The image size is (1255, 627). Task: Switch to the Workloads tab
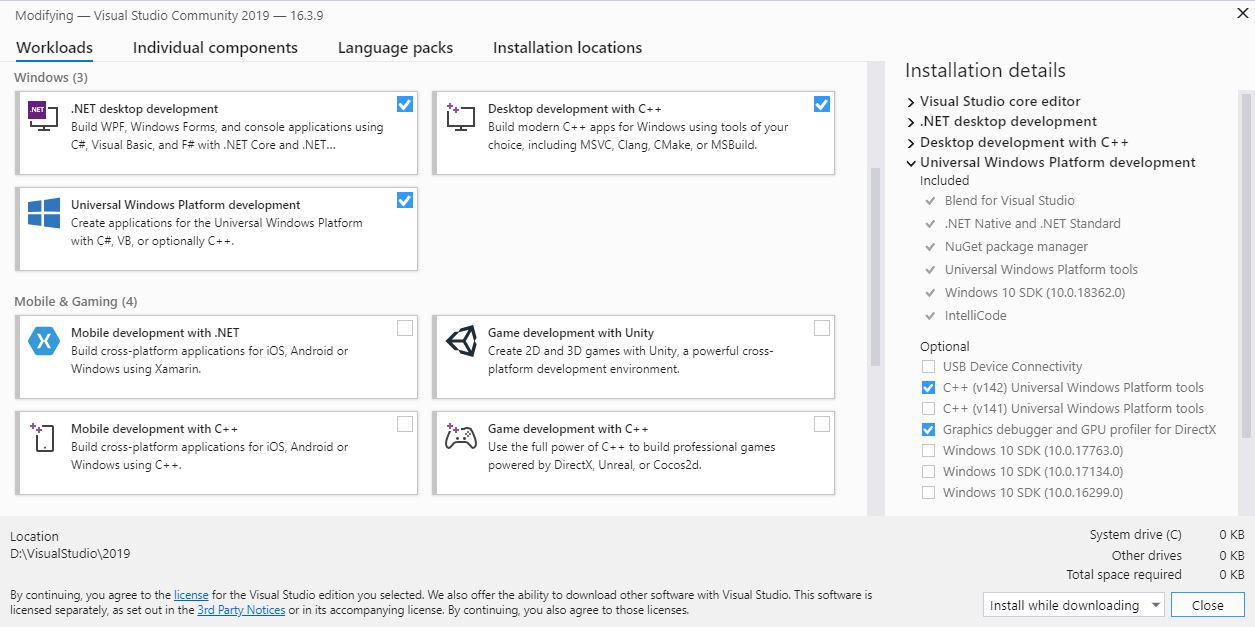[x=54, y=48]
